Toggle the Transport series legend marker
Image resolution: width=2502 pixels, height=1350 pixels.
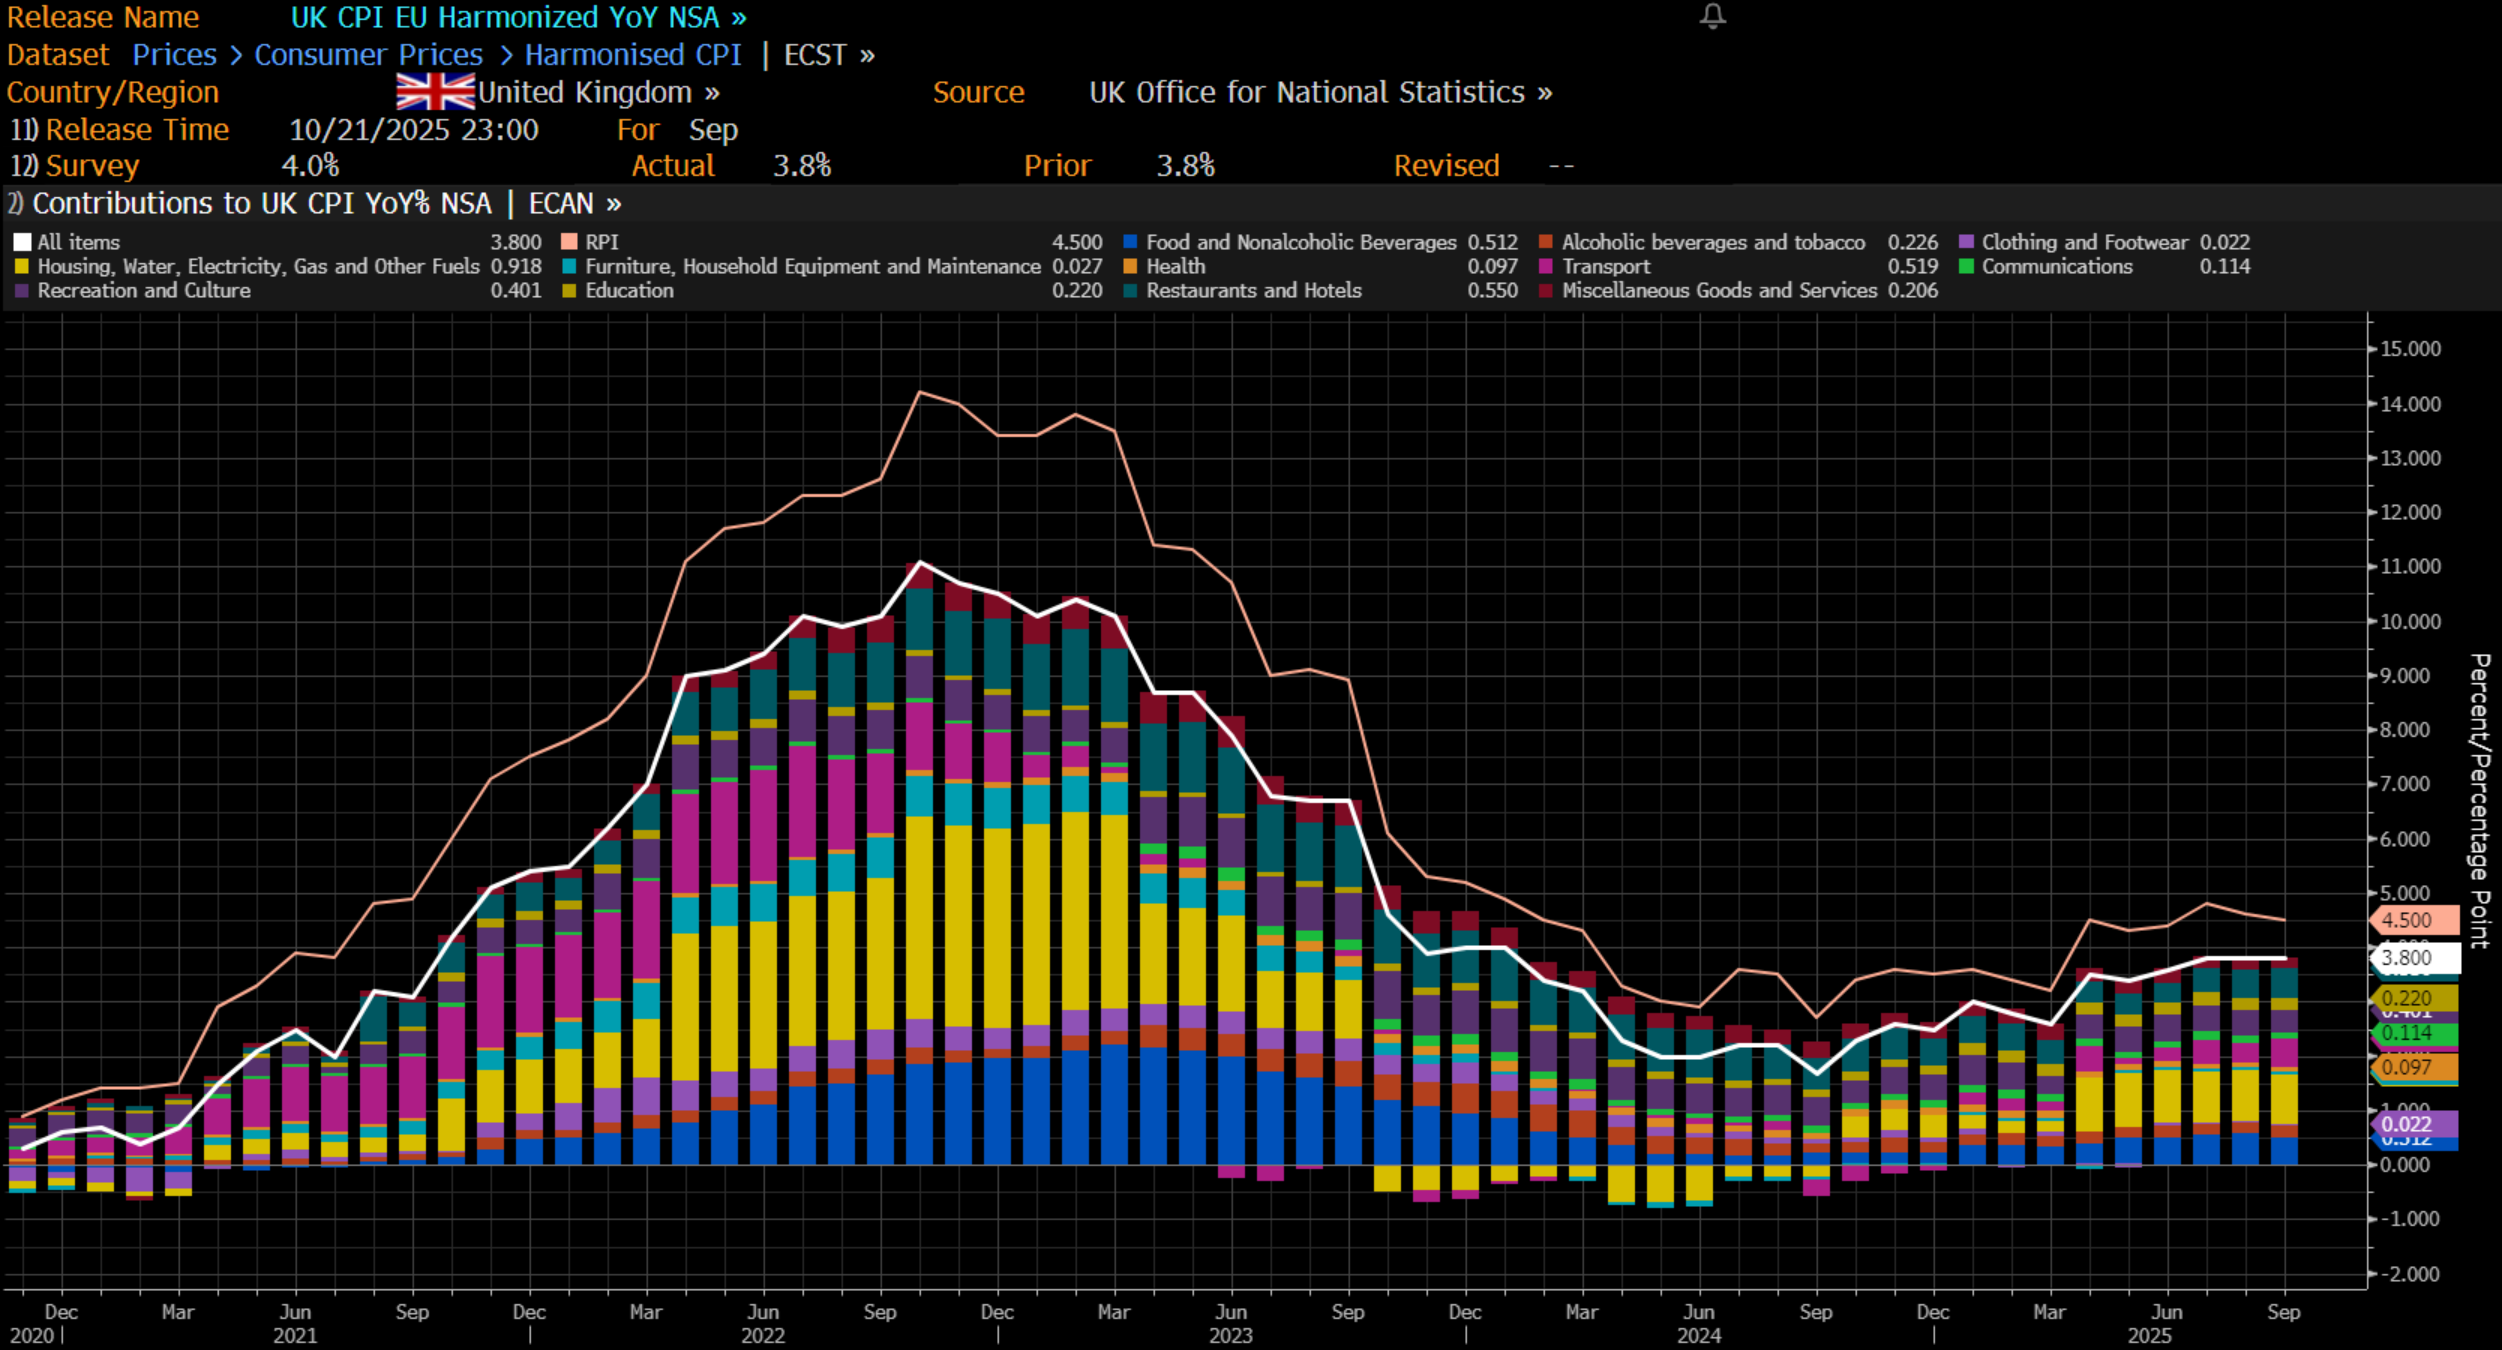coord(1546,267)
